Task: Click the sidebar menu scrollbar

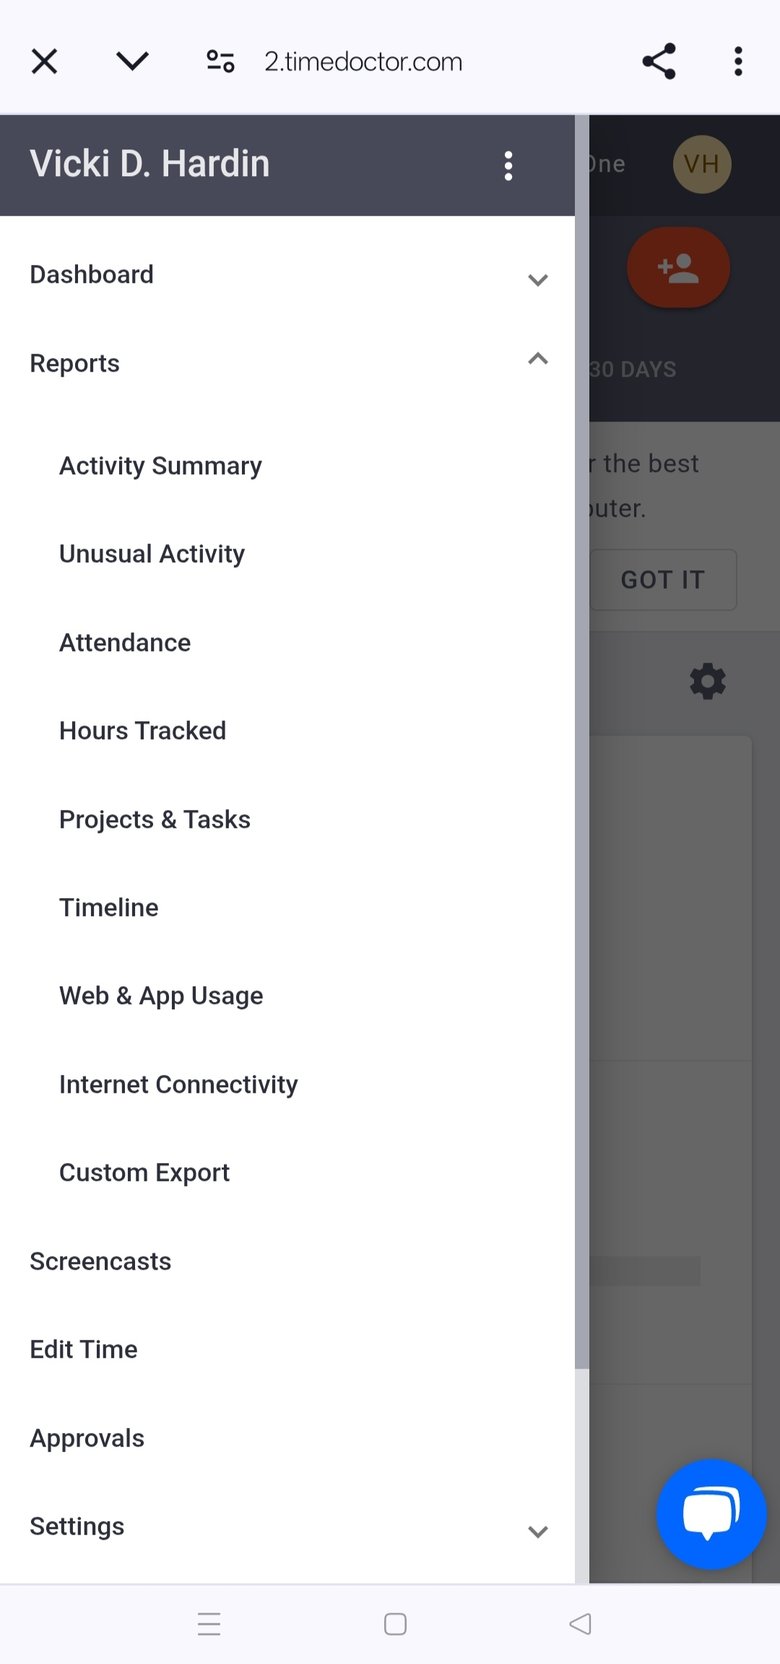Action: (x=582, y=742)
